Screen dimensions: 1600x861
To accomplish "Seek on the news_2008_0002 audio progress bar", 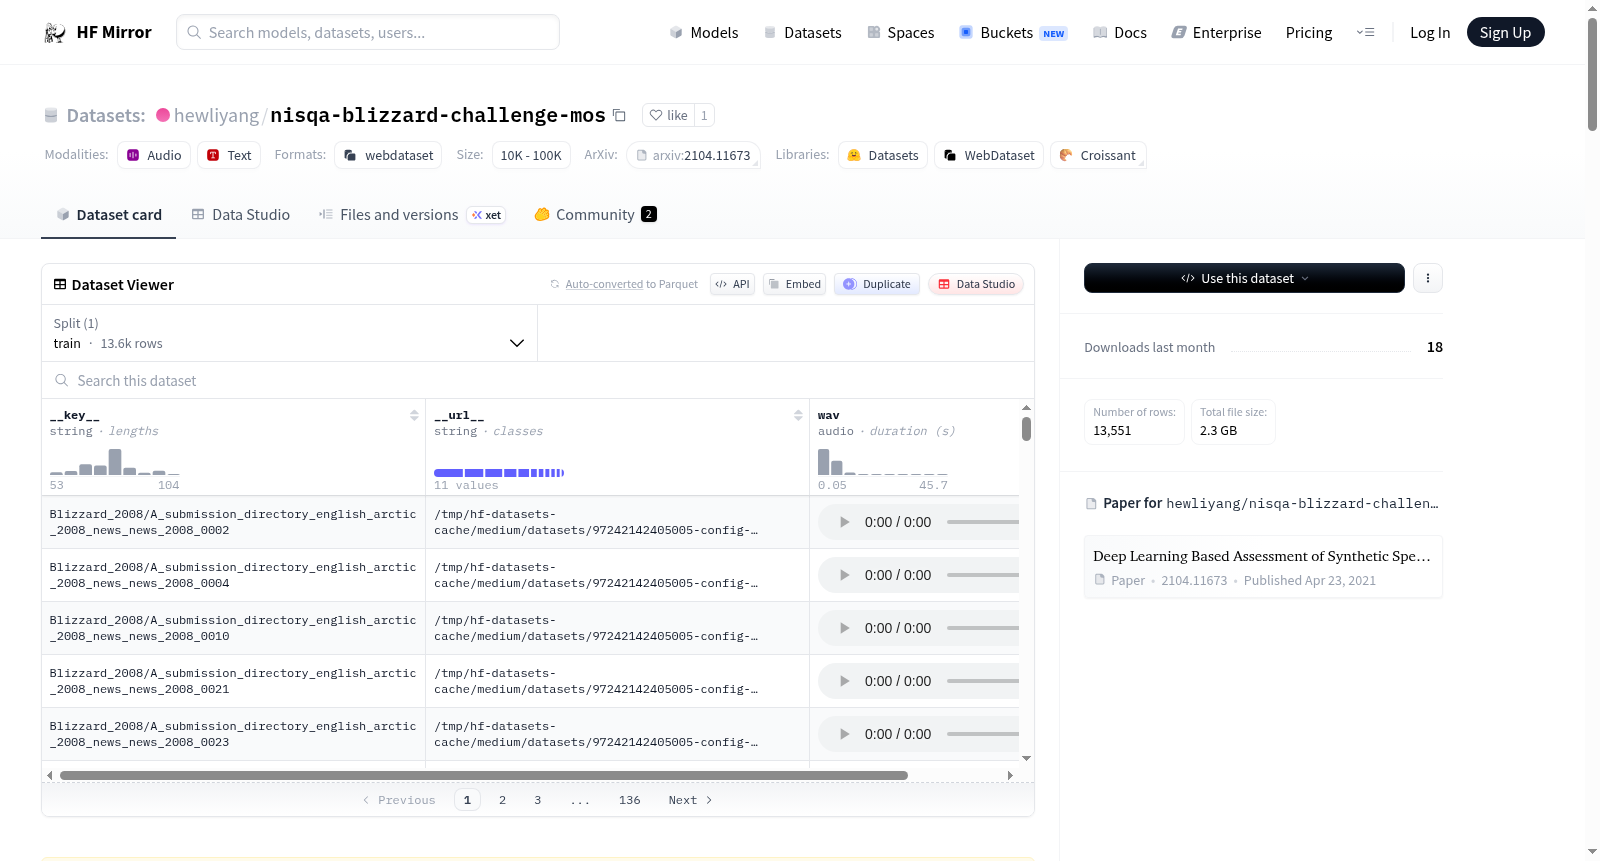I will 982,522.
